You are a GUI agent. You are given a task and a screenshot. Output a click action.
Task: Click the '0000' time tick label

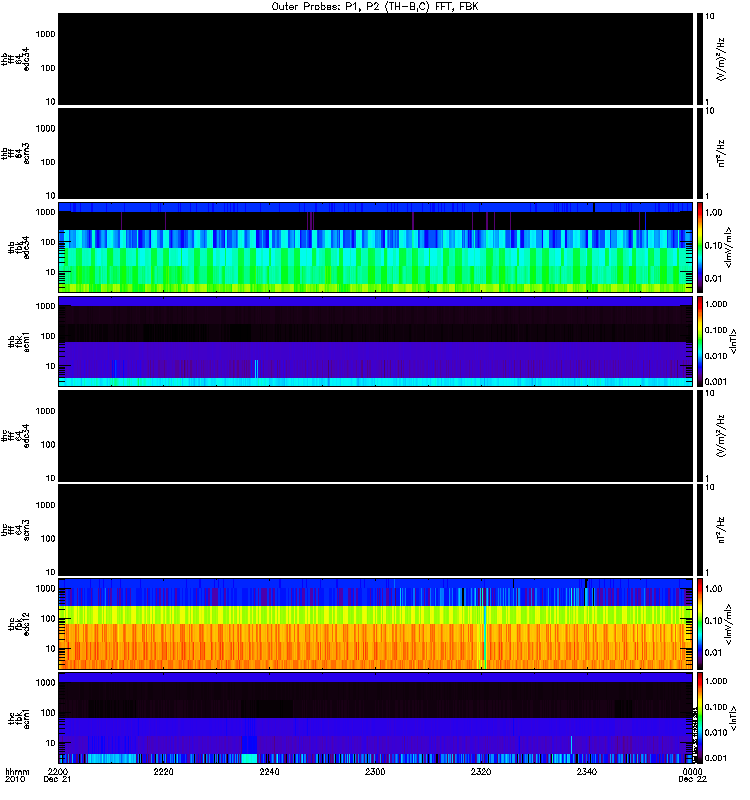692,771
